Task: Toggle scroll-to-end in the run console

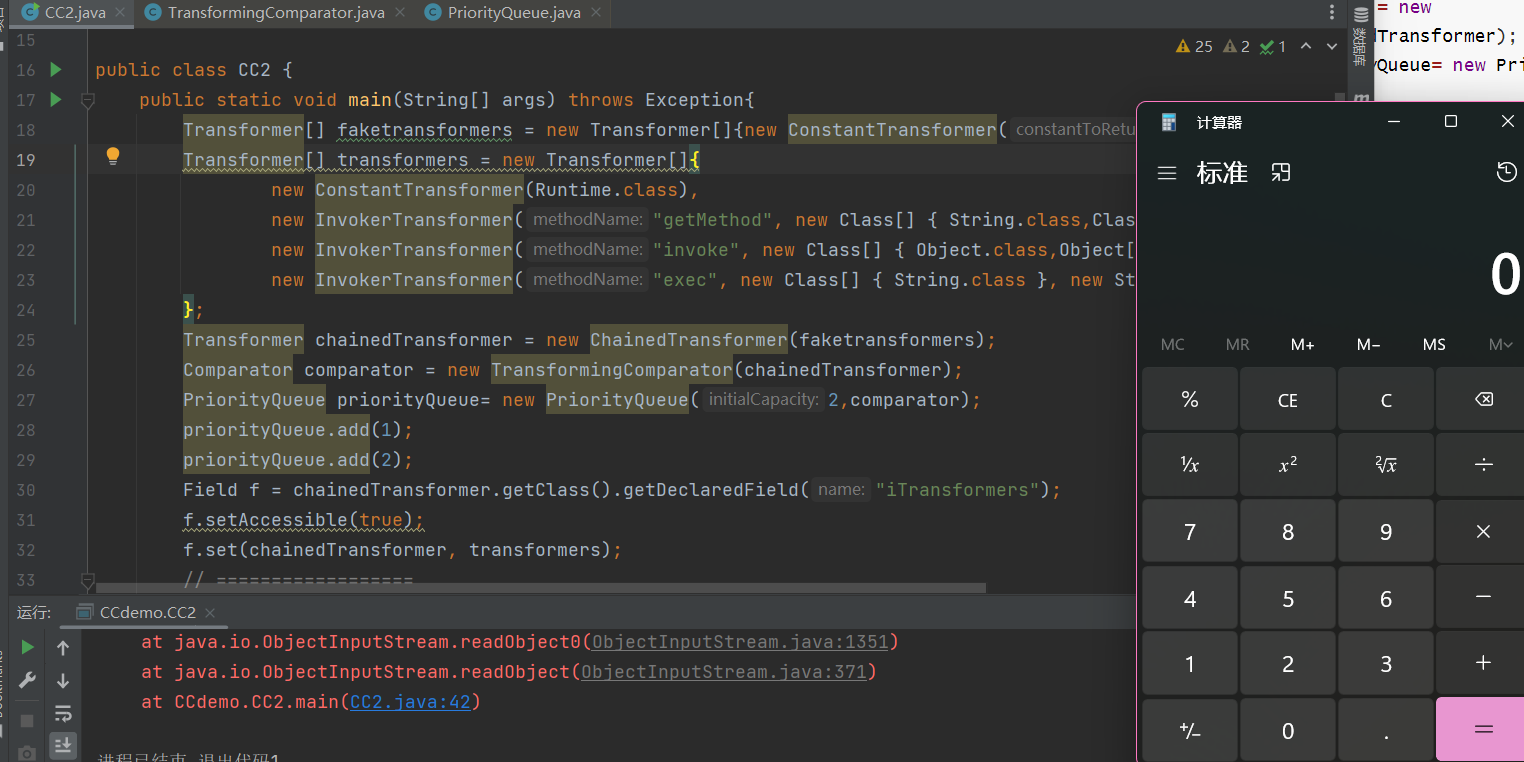Action: point(63,744)
